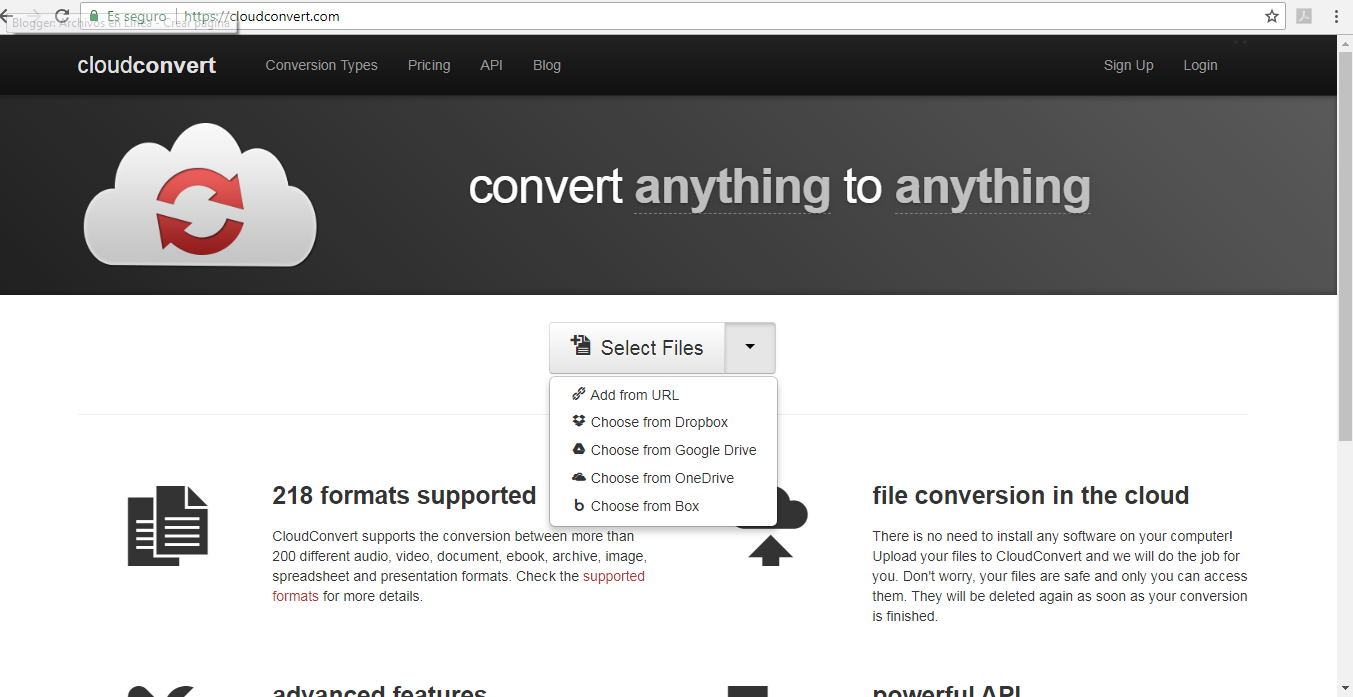Click the Box icon in the dropdown
The height and width of the screenshot is (697, 1353).
[x=578, y=506]
